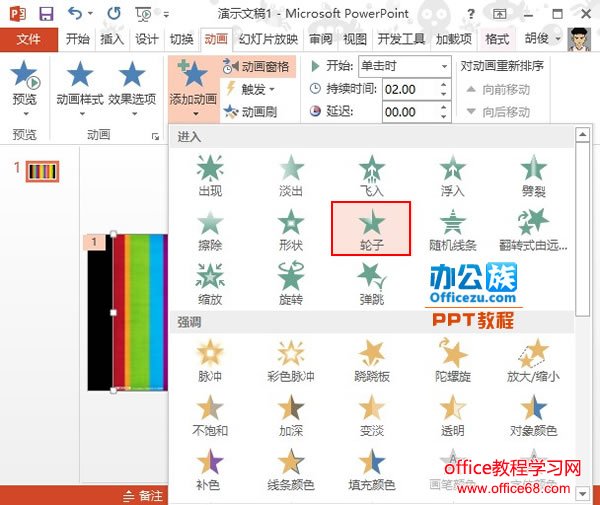Apply the 擦除 wipe animation

pyautogui.click(x=210, y=229)
